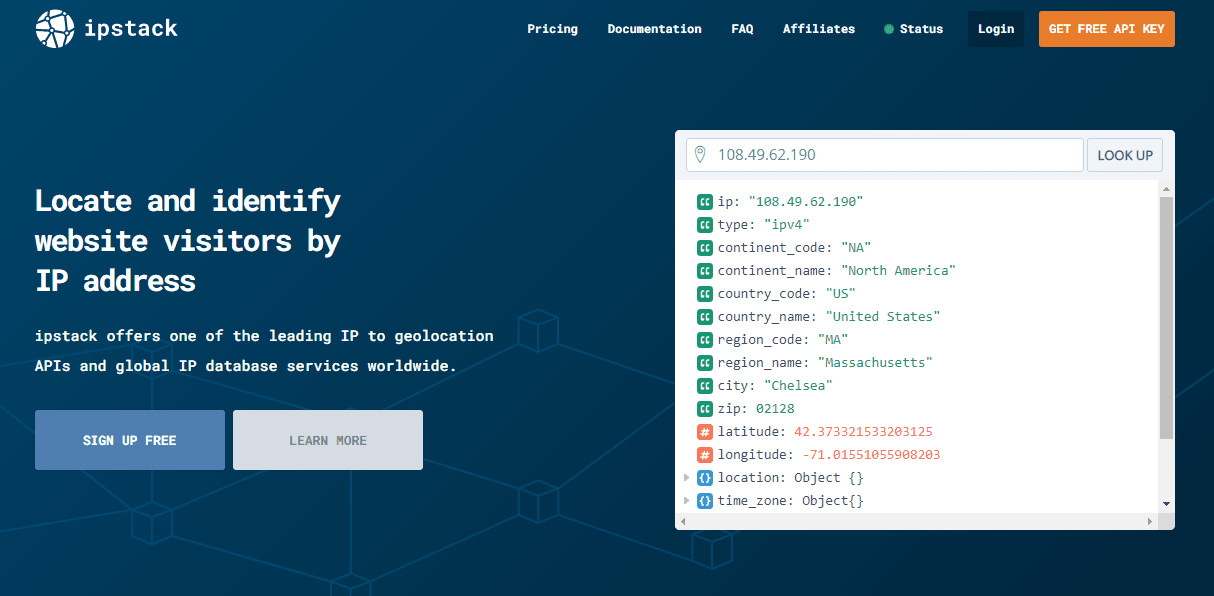This screenshot has height=596, width=1214.
Task: Click the string icon beside region_code
Action: coord(705,340)
